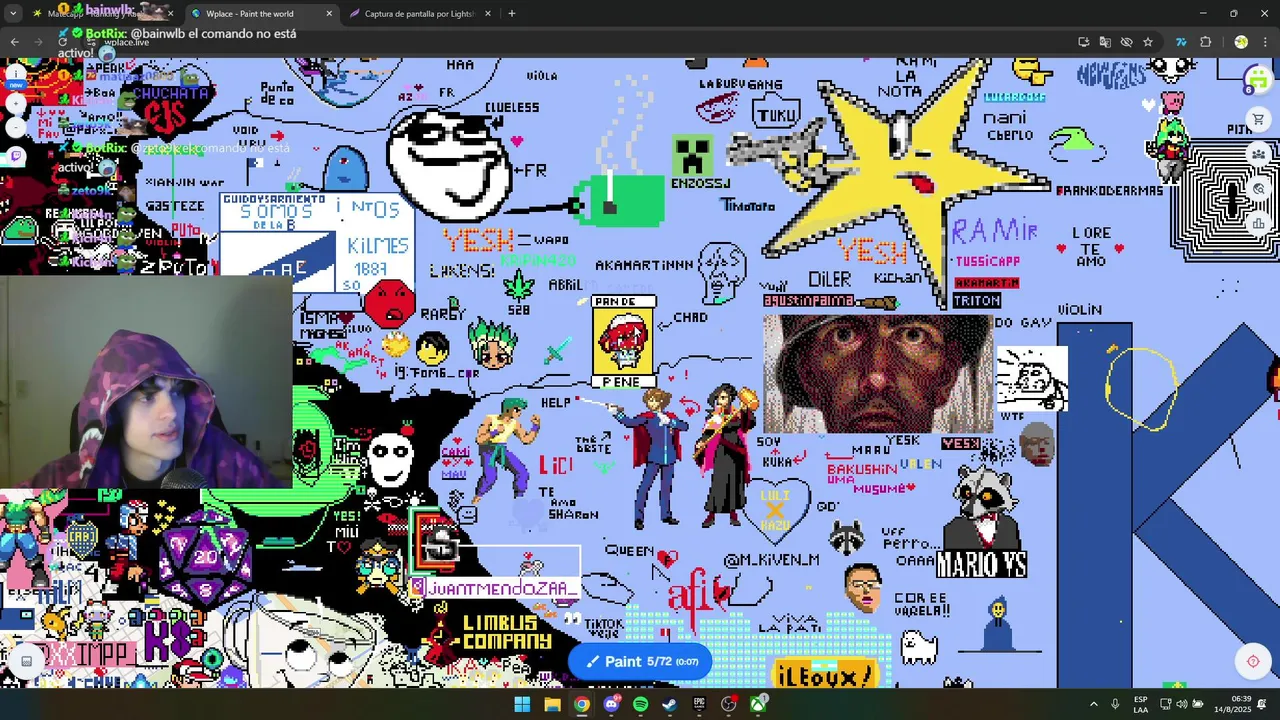Open Steam from the taskbar
Image resolution: width=1280 pixels, height=720 pixels.
point(670,704)
